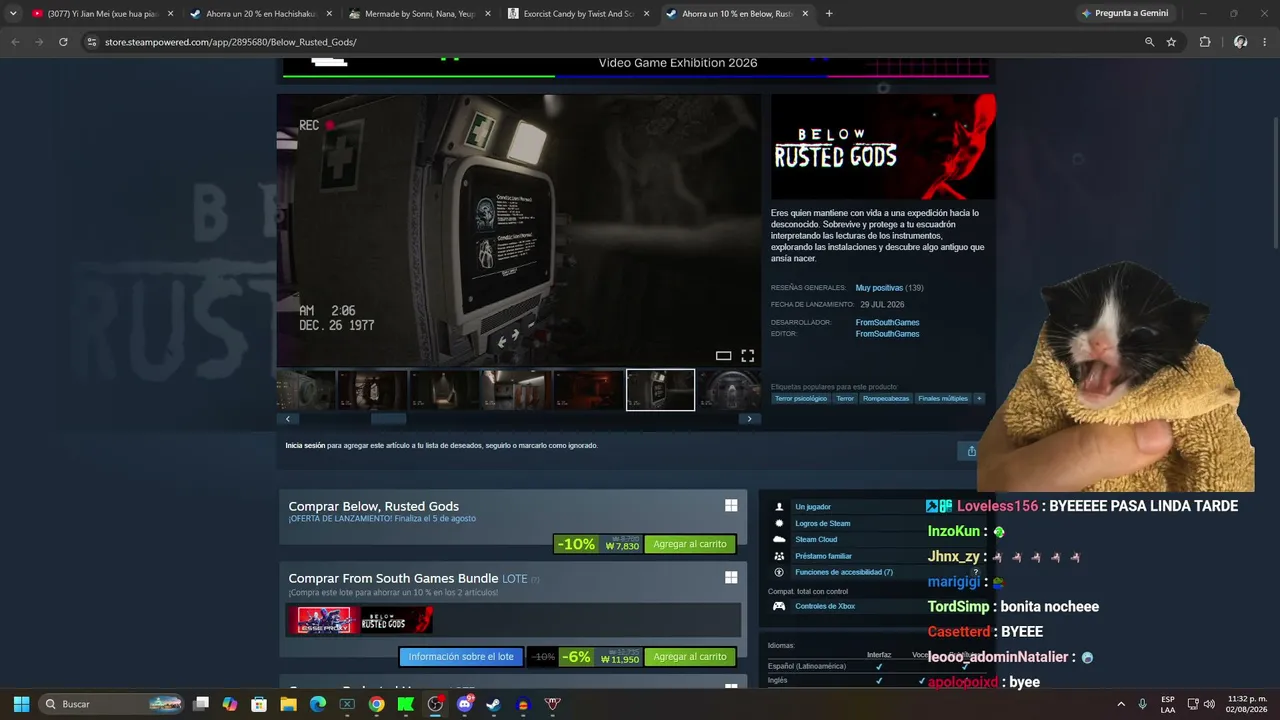Switch to the Exorcist Candy tab
The height and width of the screenshot is (720, 1280).
pyautogui.click(x=576, y=14)
